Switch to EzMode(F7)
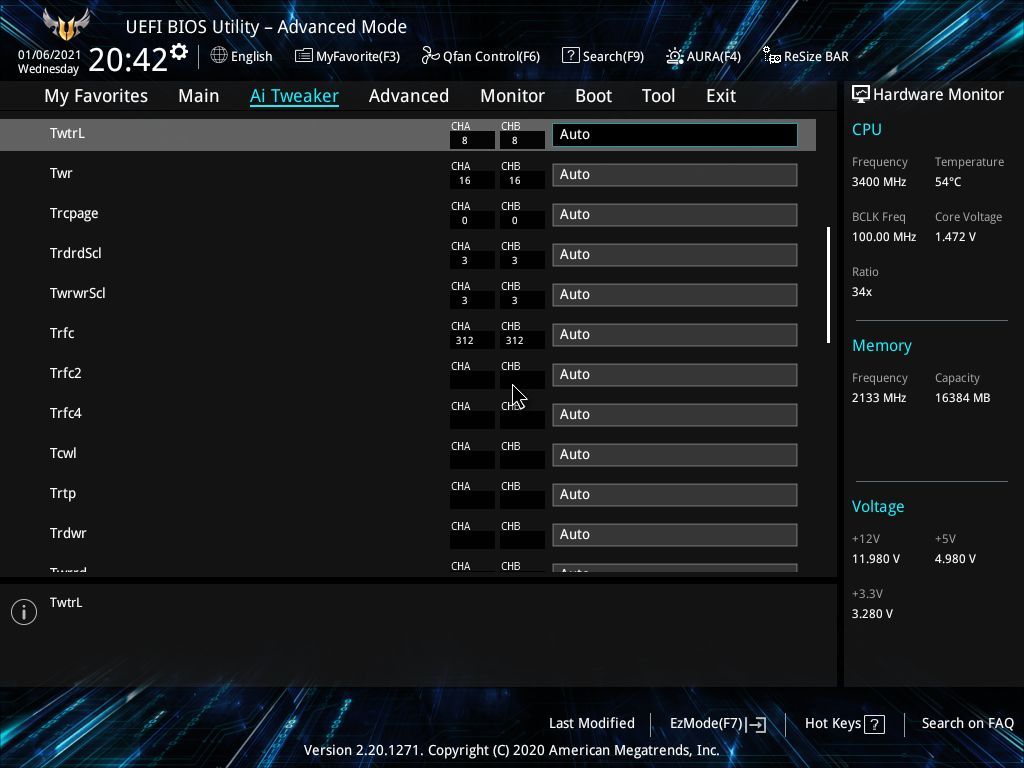The image size is (1024, 768). (x=718, y=724)
